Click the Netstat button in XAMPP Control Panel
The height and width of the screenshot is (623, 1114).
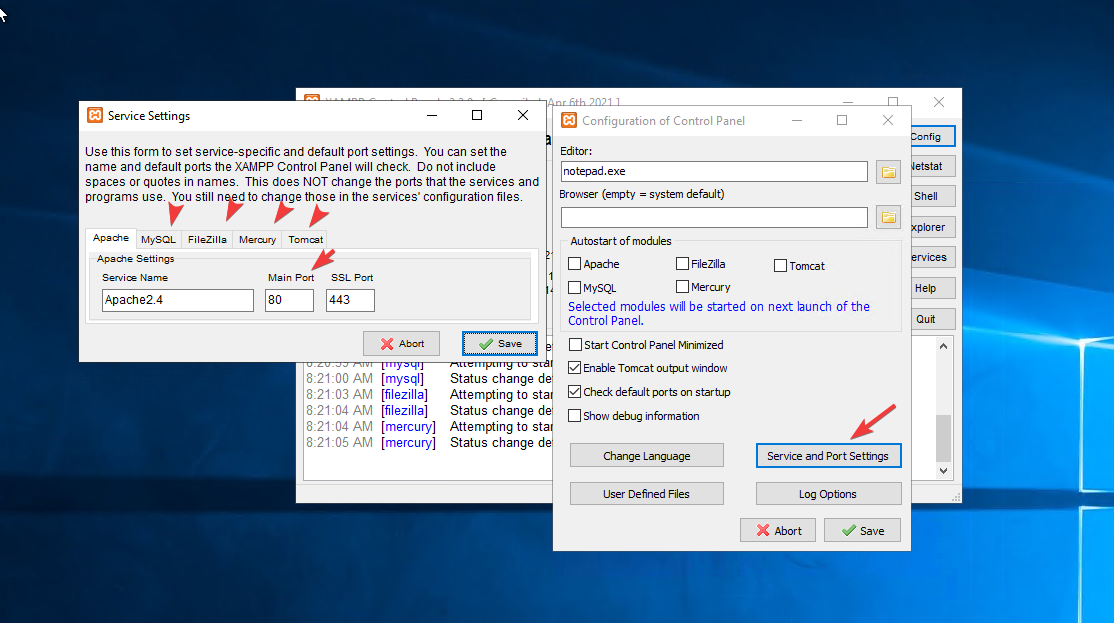pyautogui.click(x=933, y=166)
